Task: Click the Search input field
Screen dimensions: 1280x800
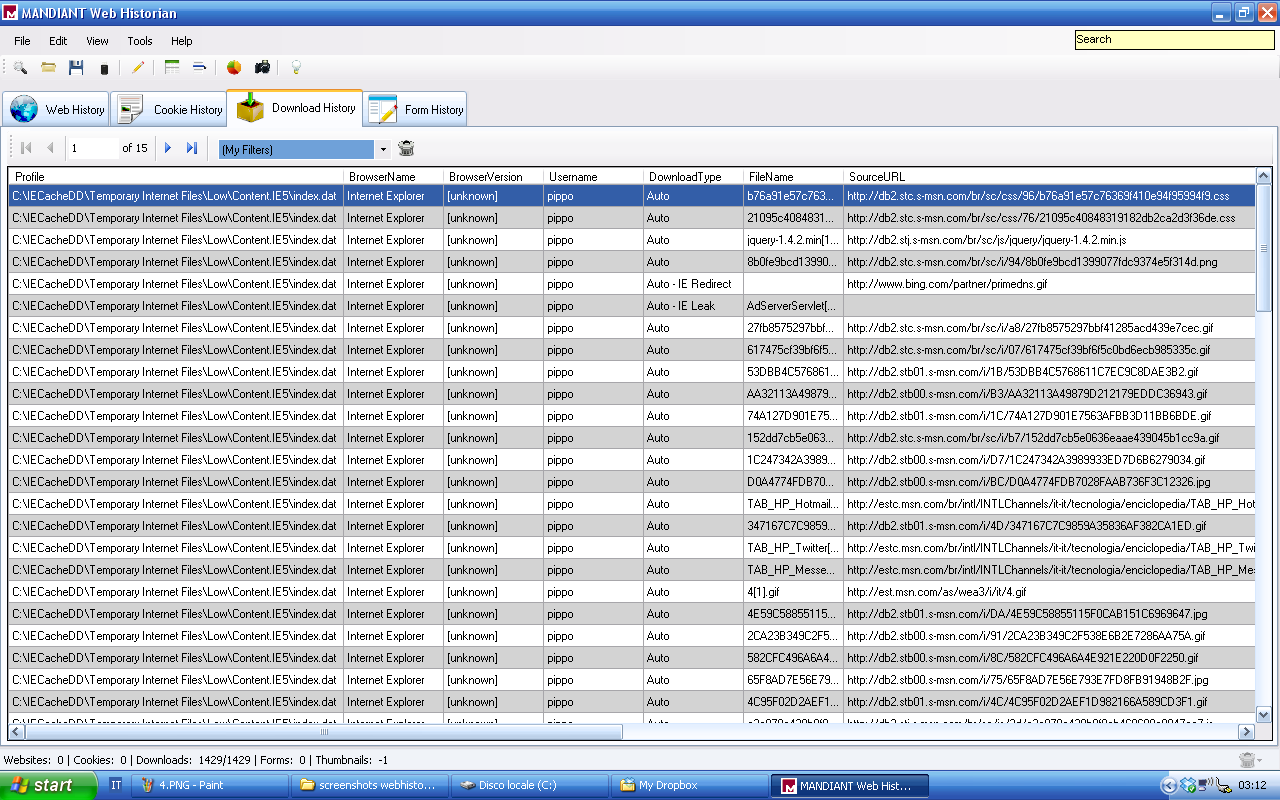Action: [x=1174, y=40]
